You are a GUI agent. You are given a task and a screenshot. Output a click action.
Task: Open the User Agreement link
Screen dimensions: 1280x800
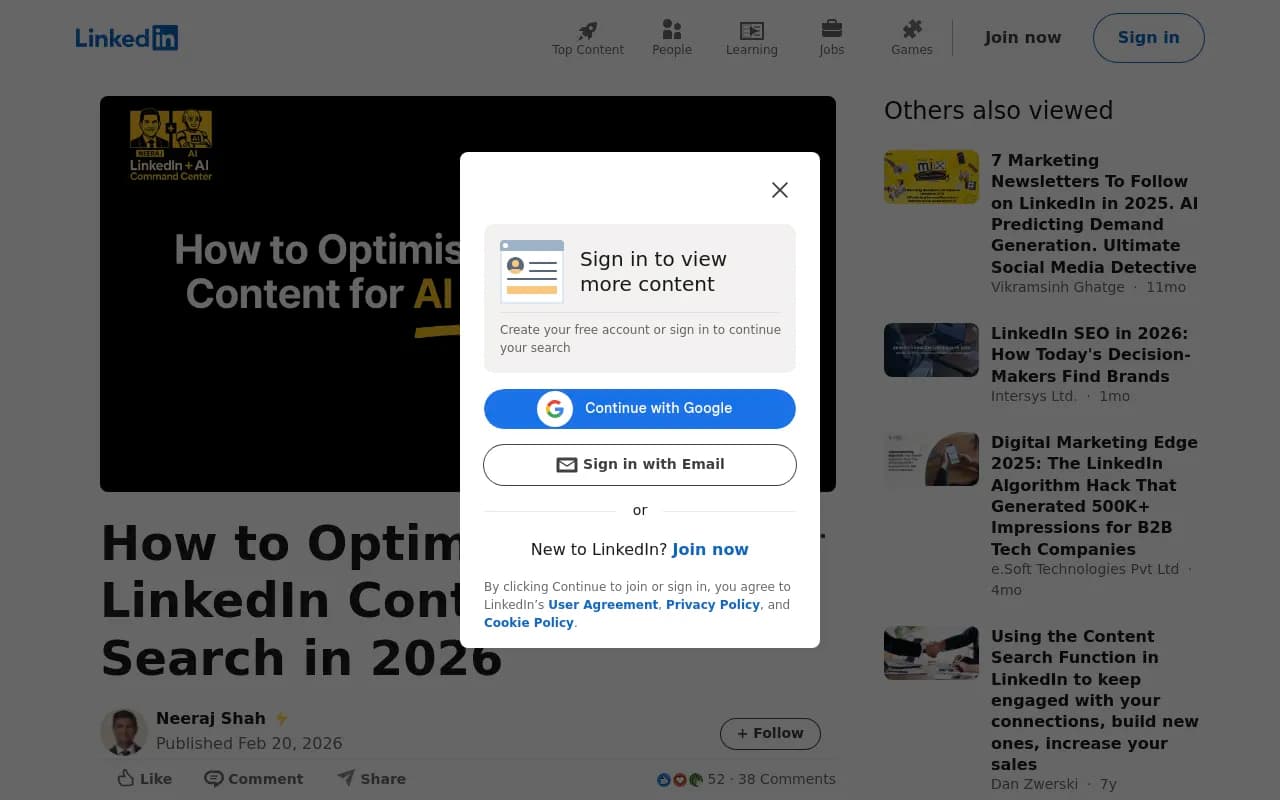coord(603,604)
